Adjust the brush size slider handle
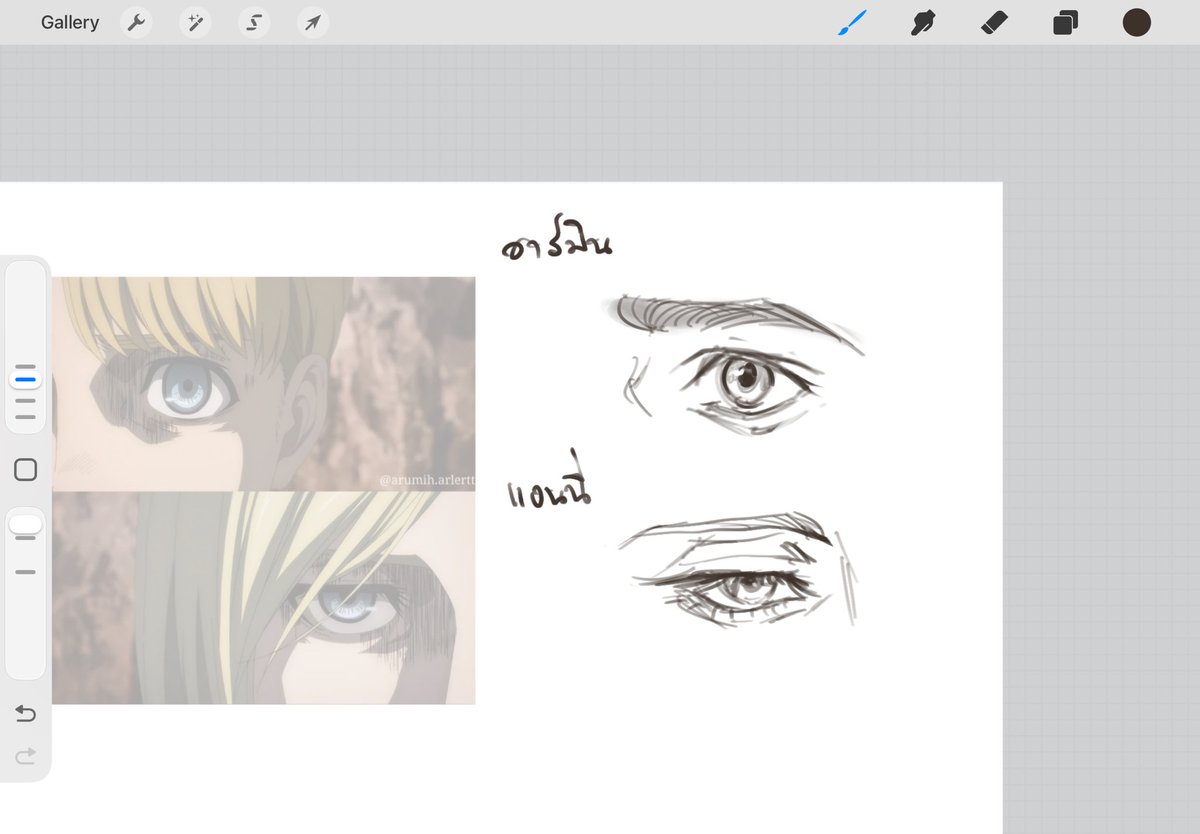The height and width of the screenshot is (834, 1200). click(25, 379)
